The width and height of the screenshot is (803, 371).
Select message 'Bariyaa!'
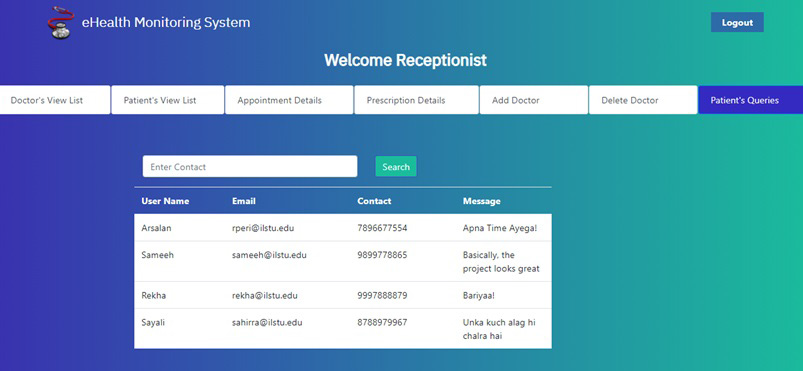pos(479,296)
